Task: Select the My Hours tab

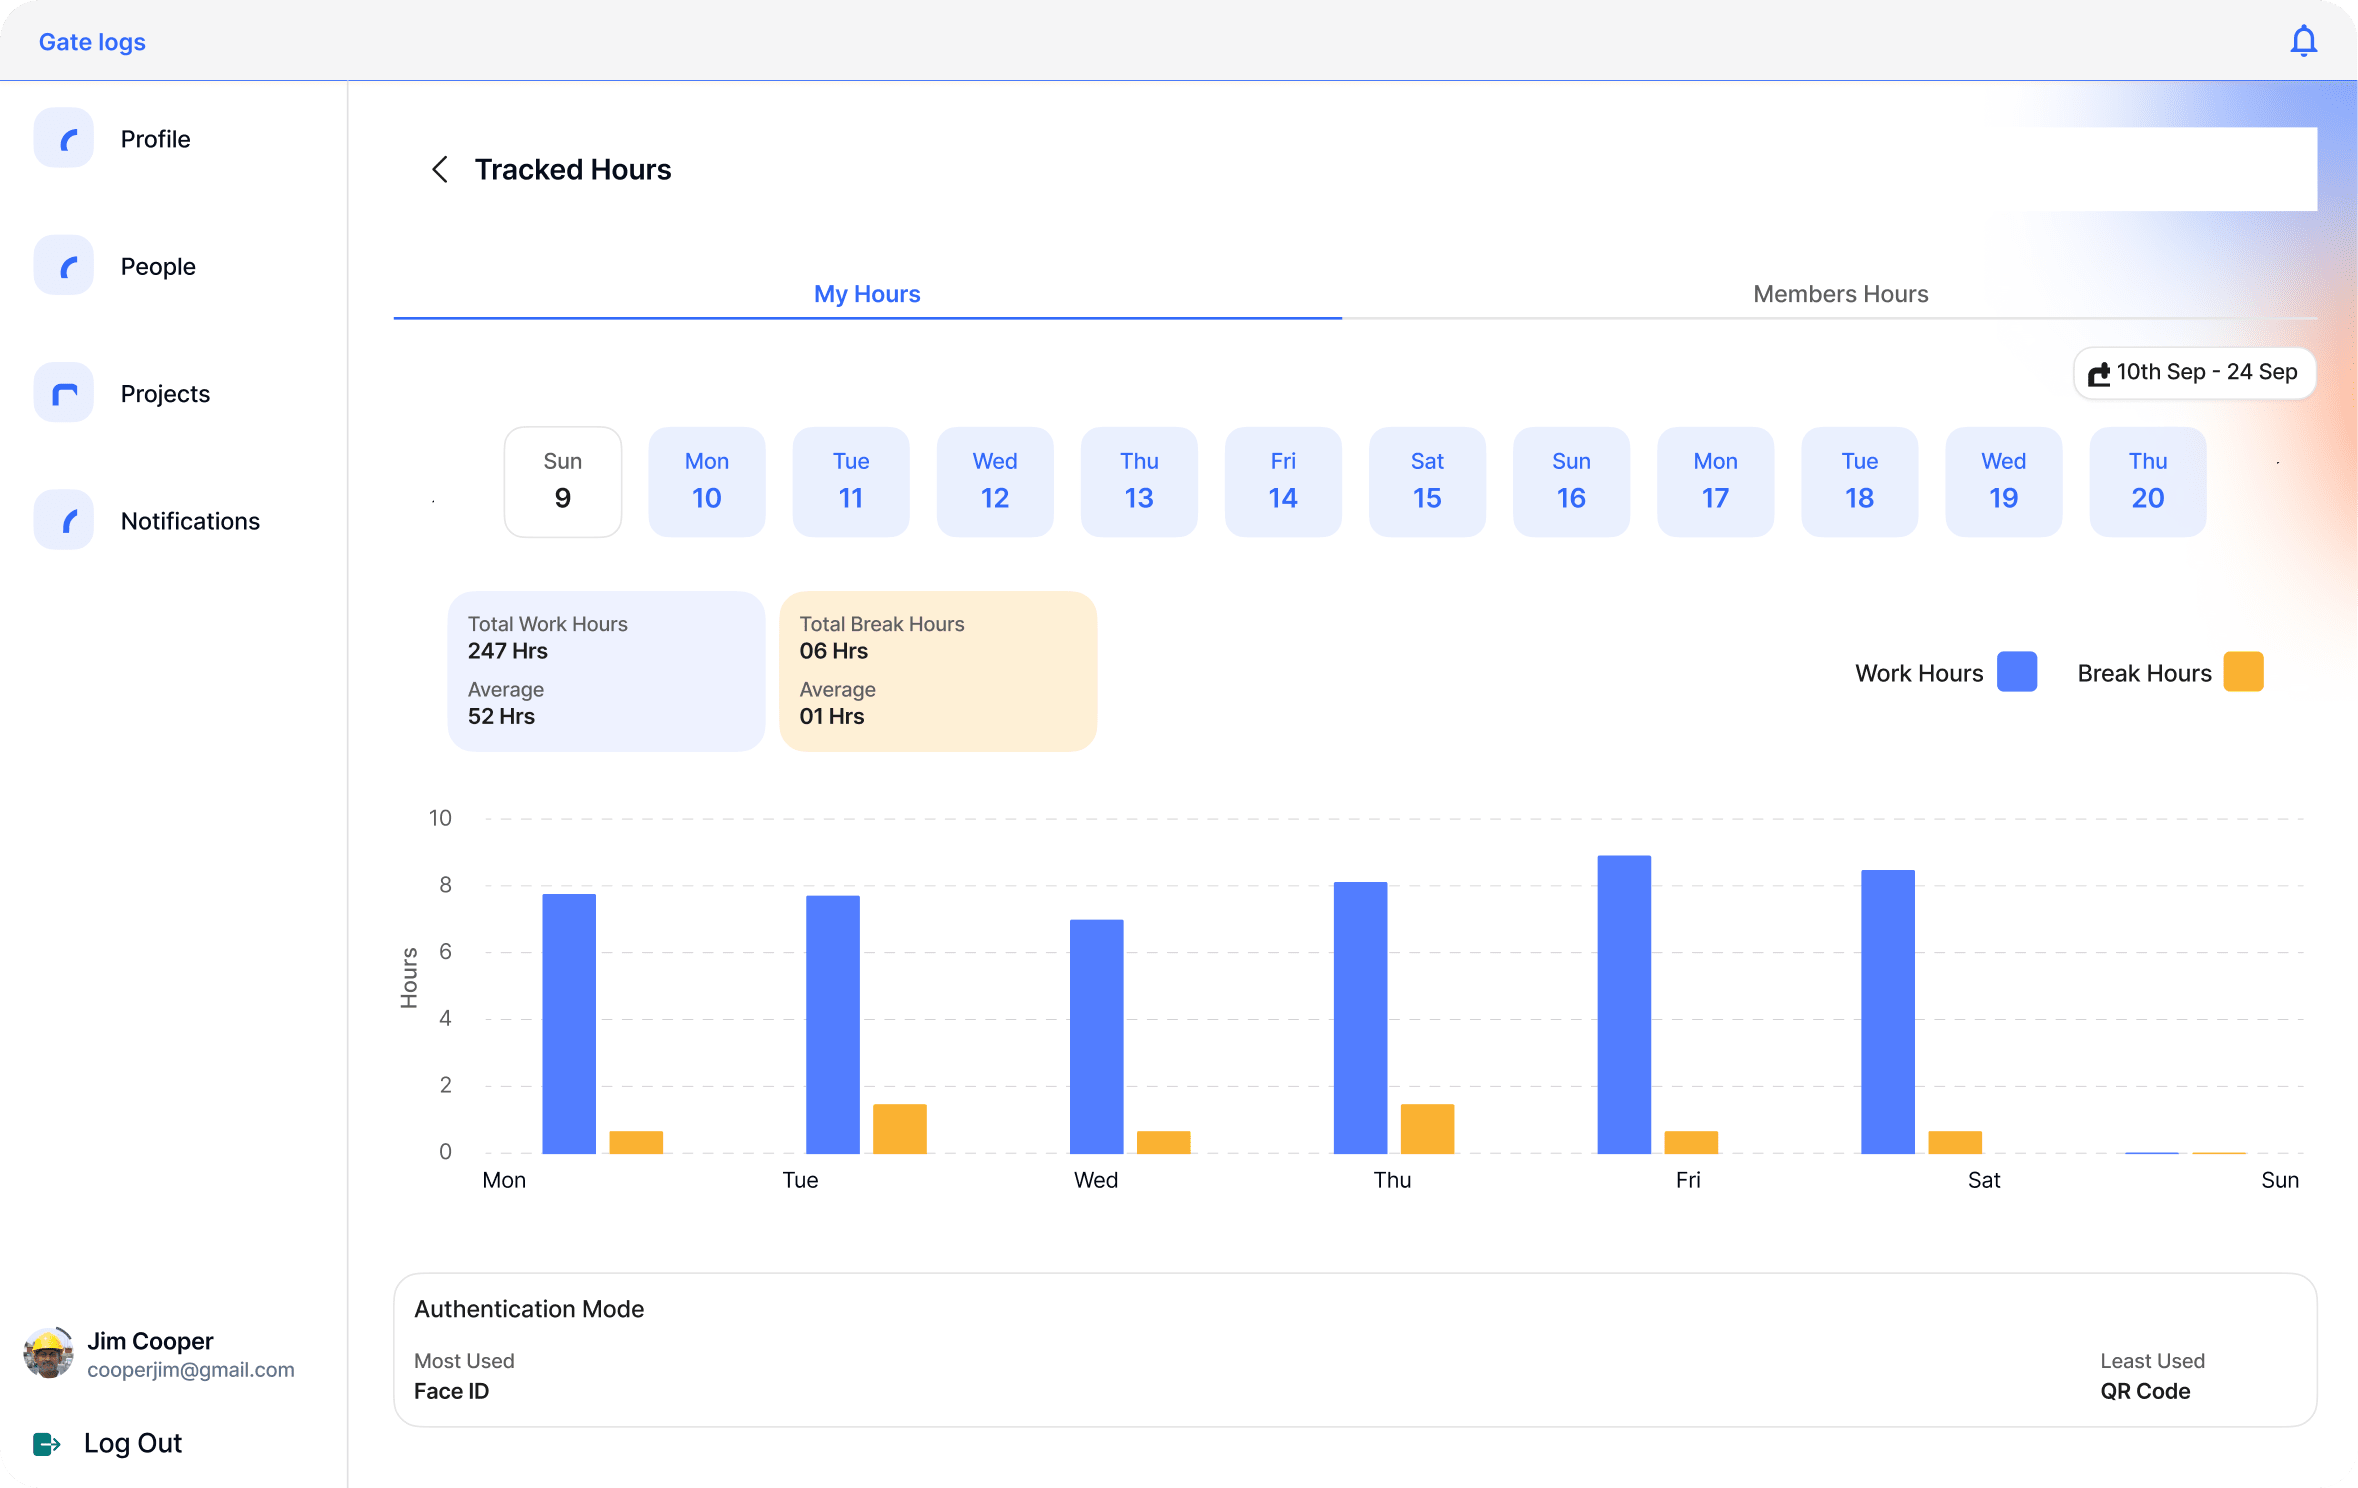Action: [x=866, y=293]
